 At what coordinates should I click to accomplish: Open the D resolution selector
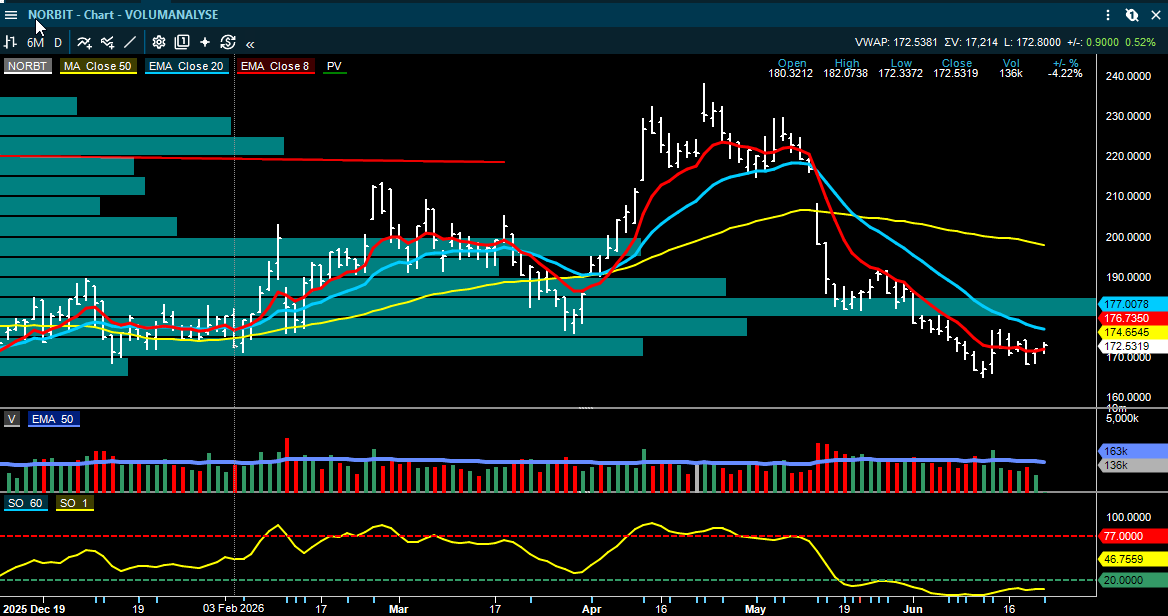pyautogui.click(x=57, y=43)
